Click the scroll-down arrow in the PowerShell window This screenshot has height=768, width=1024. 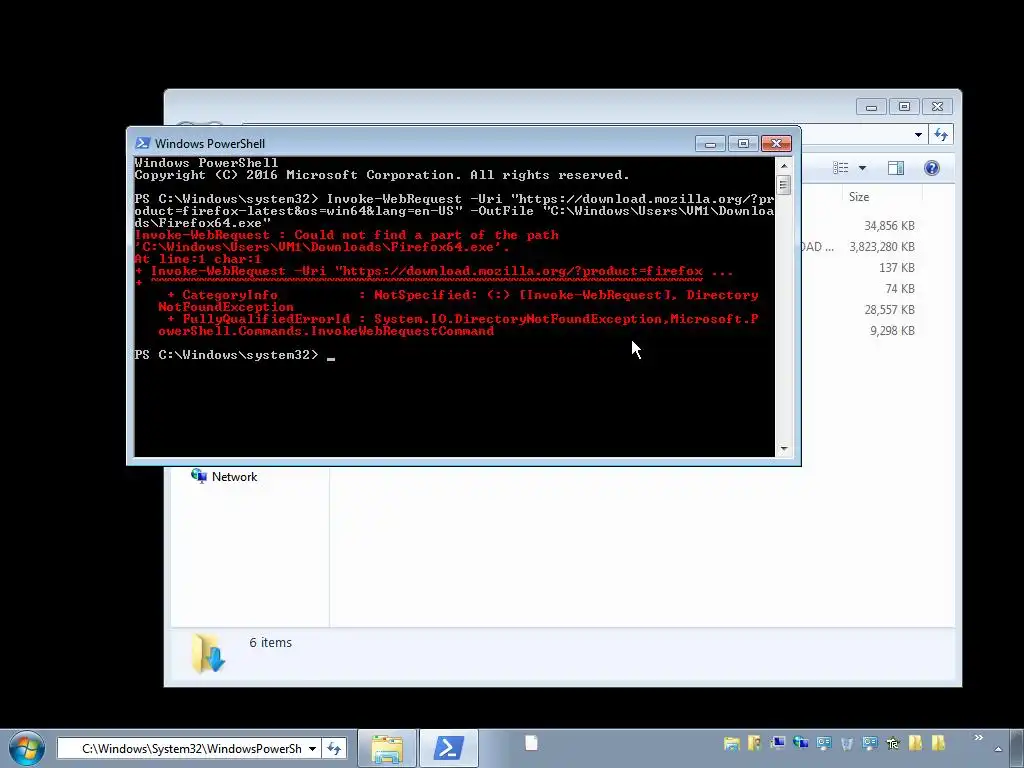(x=784, y=449)
